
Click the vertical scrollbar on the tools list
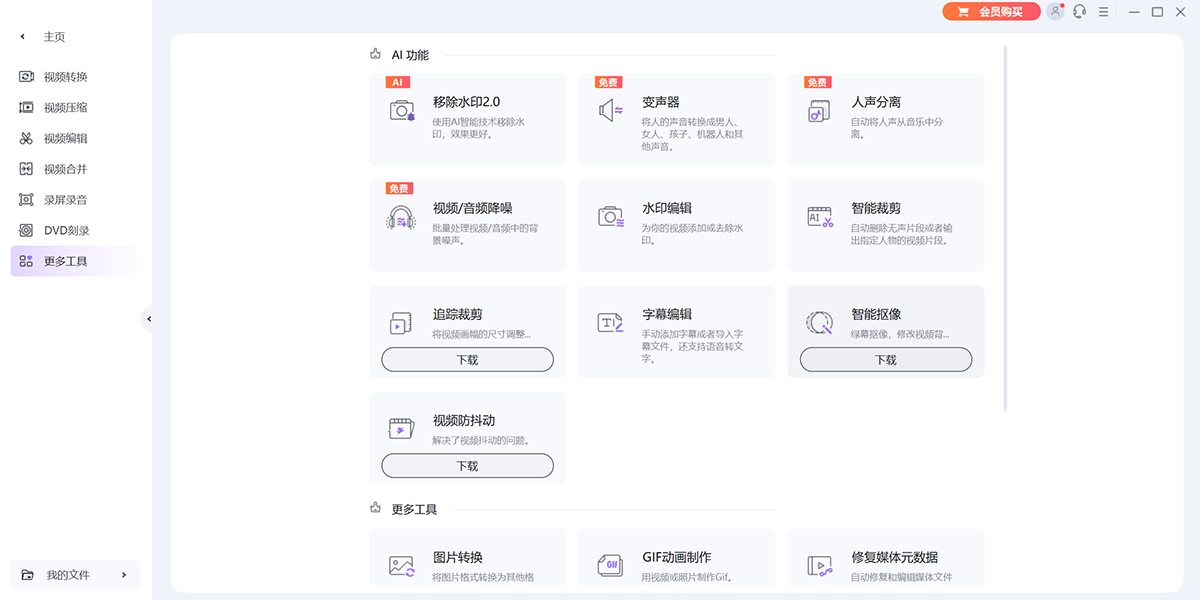(1005, 228)
